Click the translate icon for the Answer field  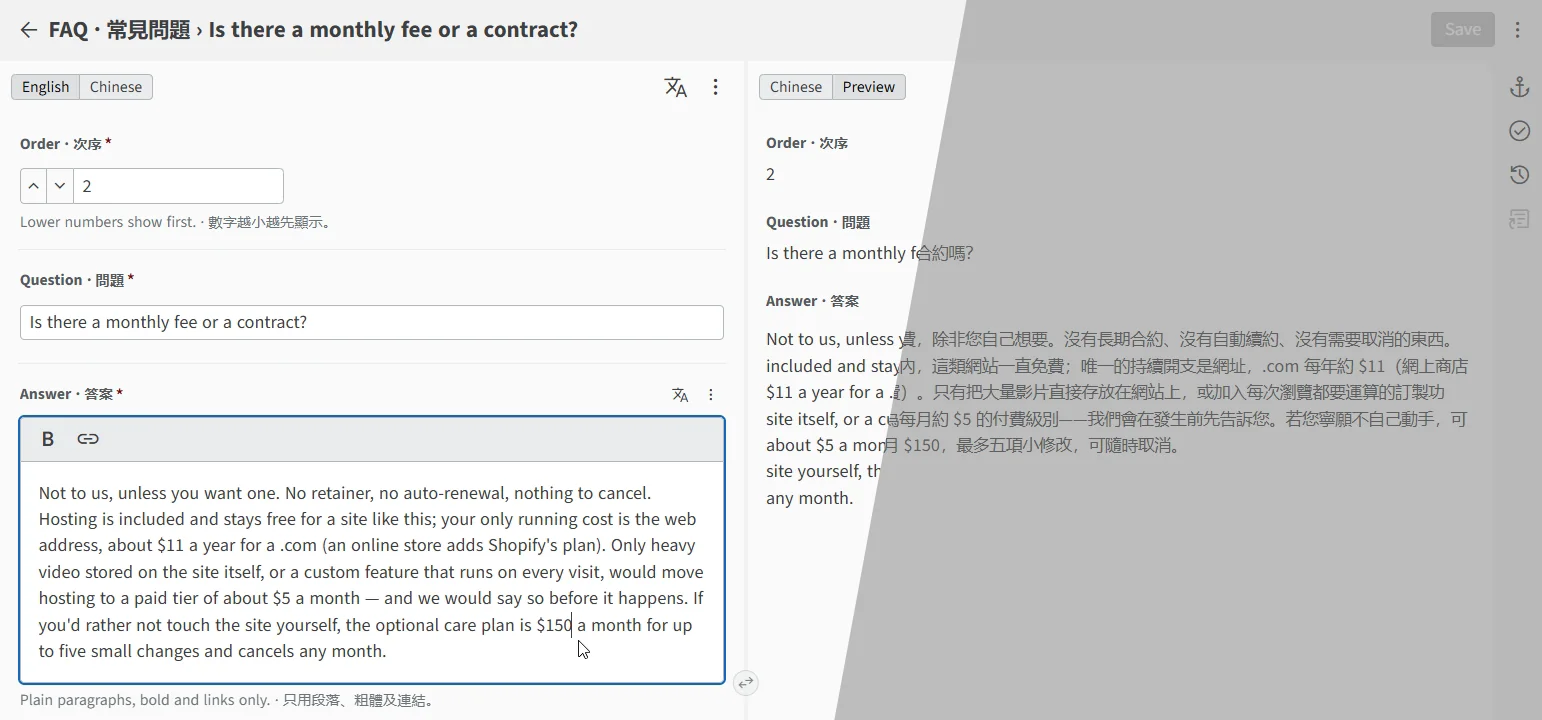[681, 395]
